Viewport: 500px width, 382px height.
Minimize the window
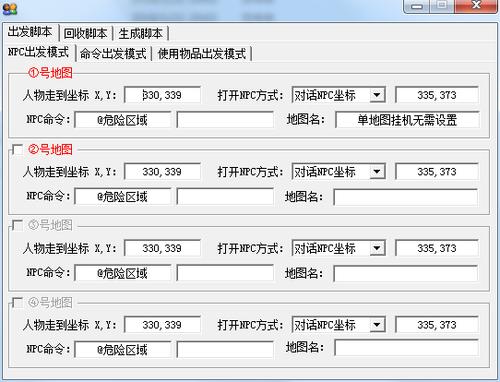click(x=417, y=6)
